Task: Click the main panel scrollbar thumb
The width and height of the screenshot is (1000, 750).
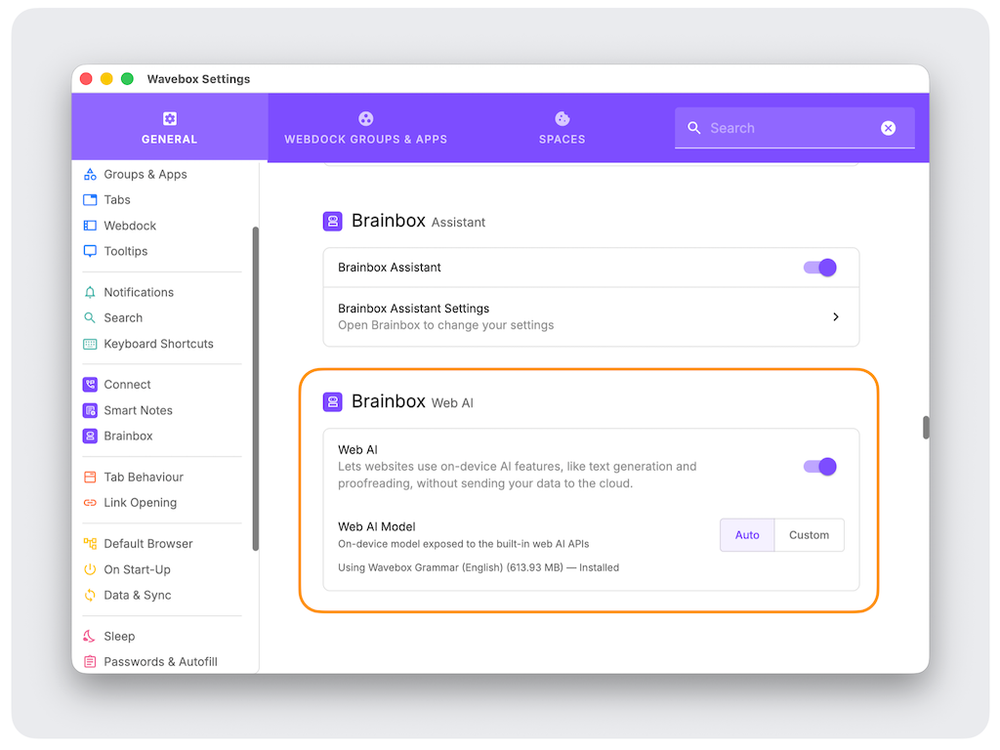Action: click(925, 427)
